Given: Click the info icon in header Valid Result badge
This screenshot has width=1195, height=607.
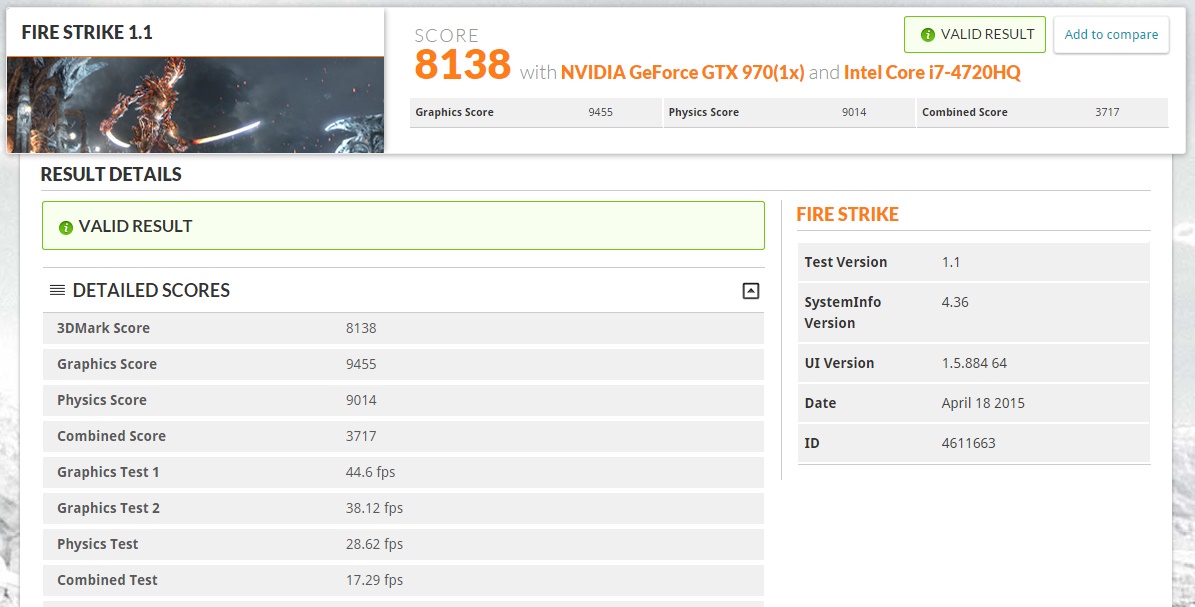Looking at the screenshot, I should pyautogui.click(x=927, y=34).
